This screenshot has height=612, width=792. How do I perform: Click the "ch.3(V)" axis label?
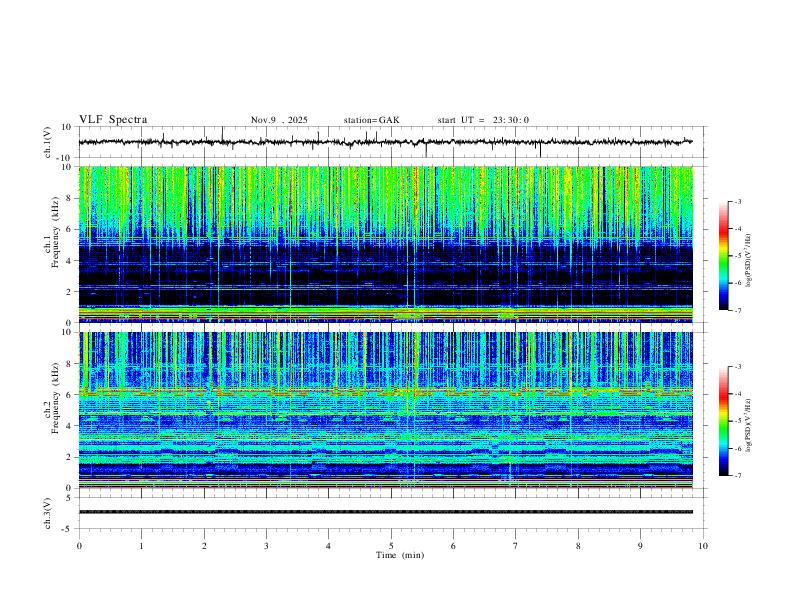pos(48,513)
